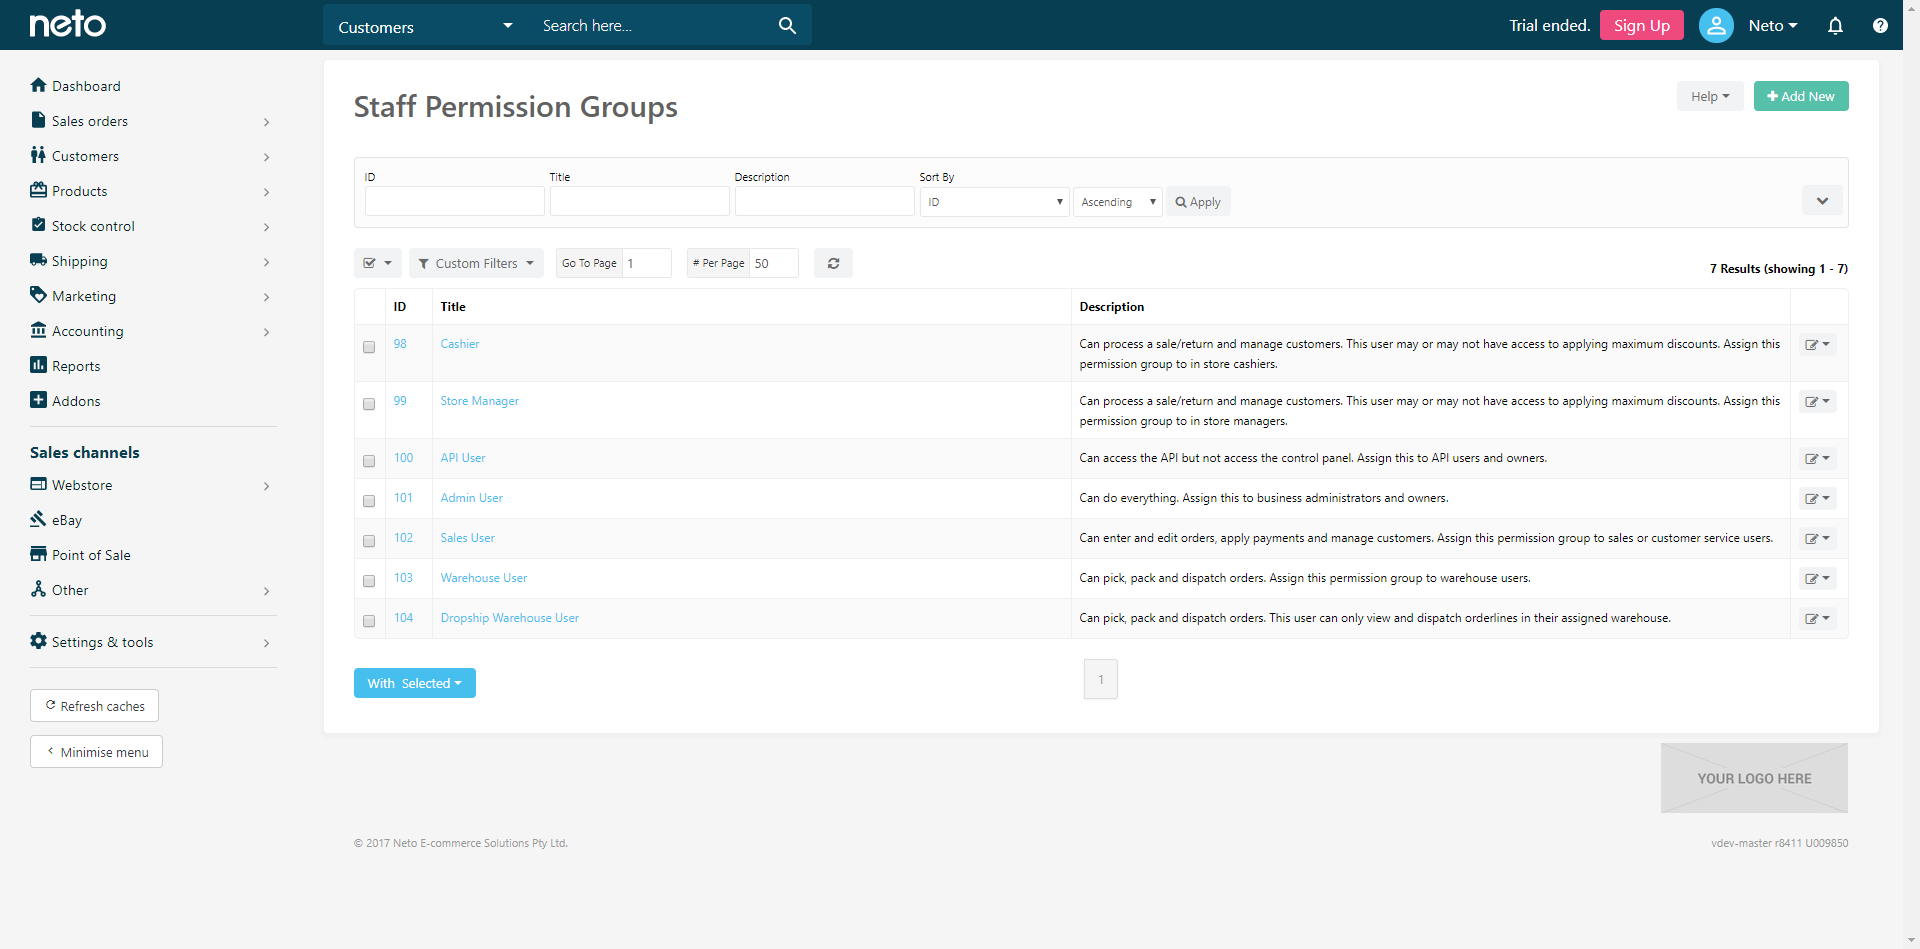Open the Dropship Warehouse User link

(509, 618)
